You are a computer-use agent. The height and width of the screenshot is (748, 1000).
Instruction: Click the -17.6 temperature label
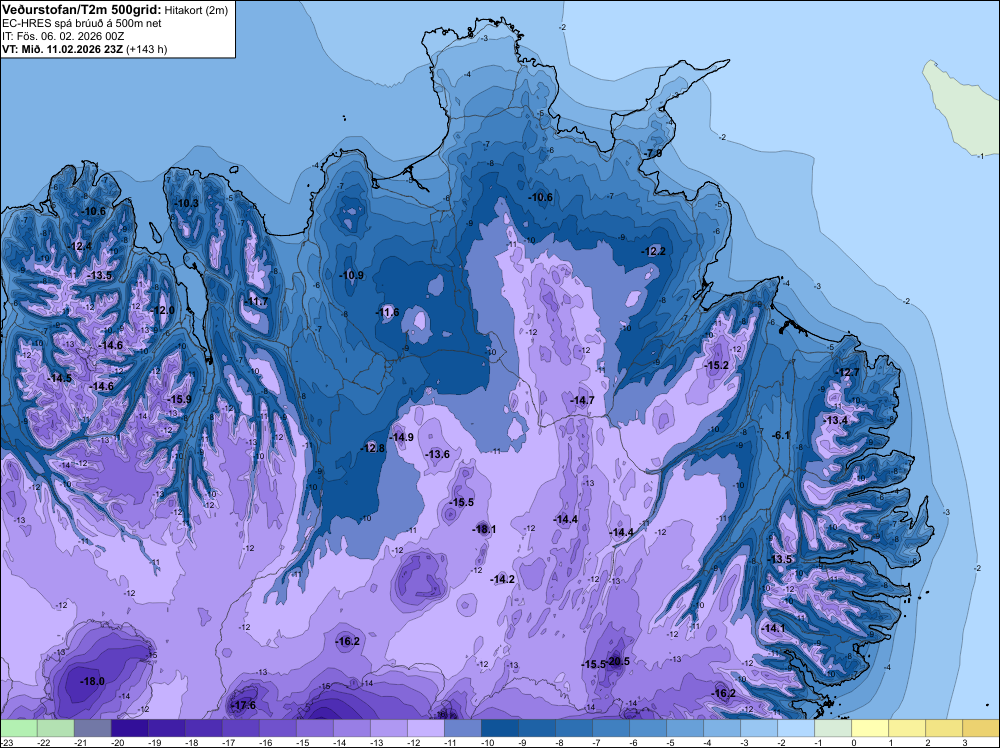[x=244, y=705]
